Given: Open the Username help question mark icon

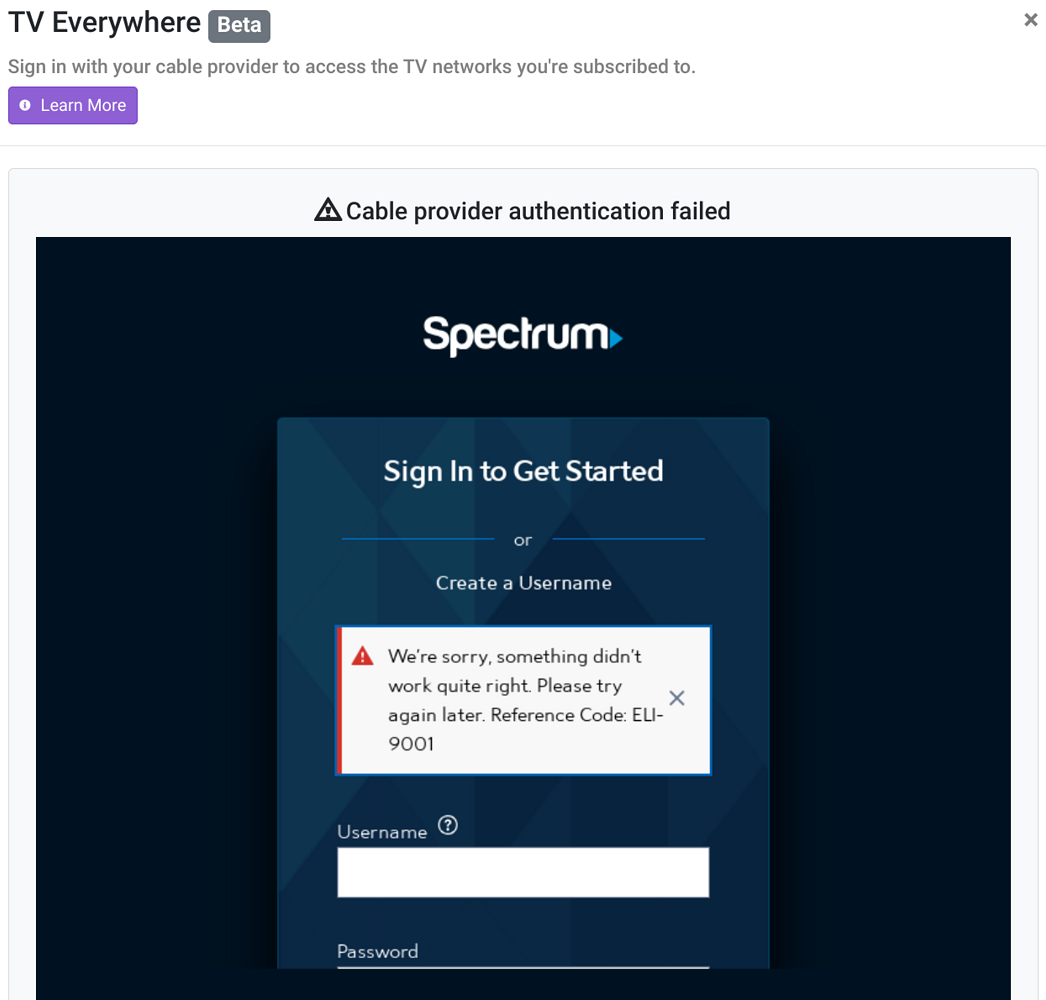Looking at the screenshot, I should coord(447,825).
